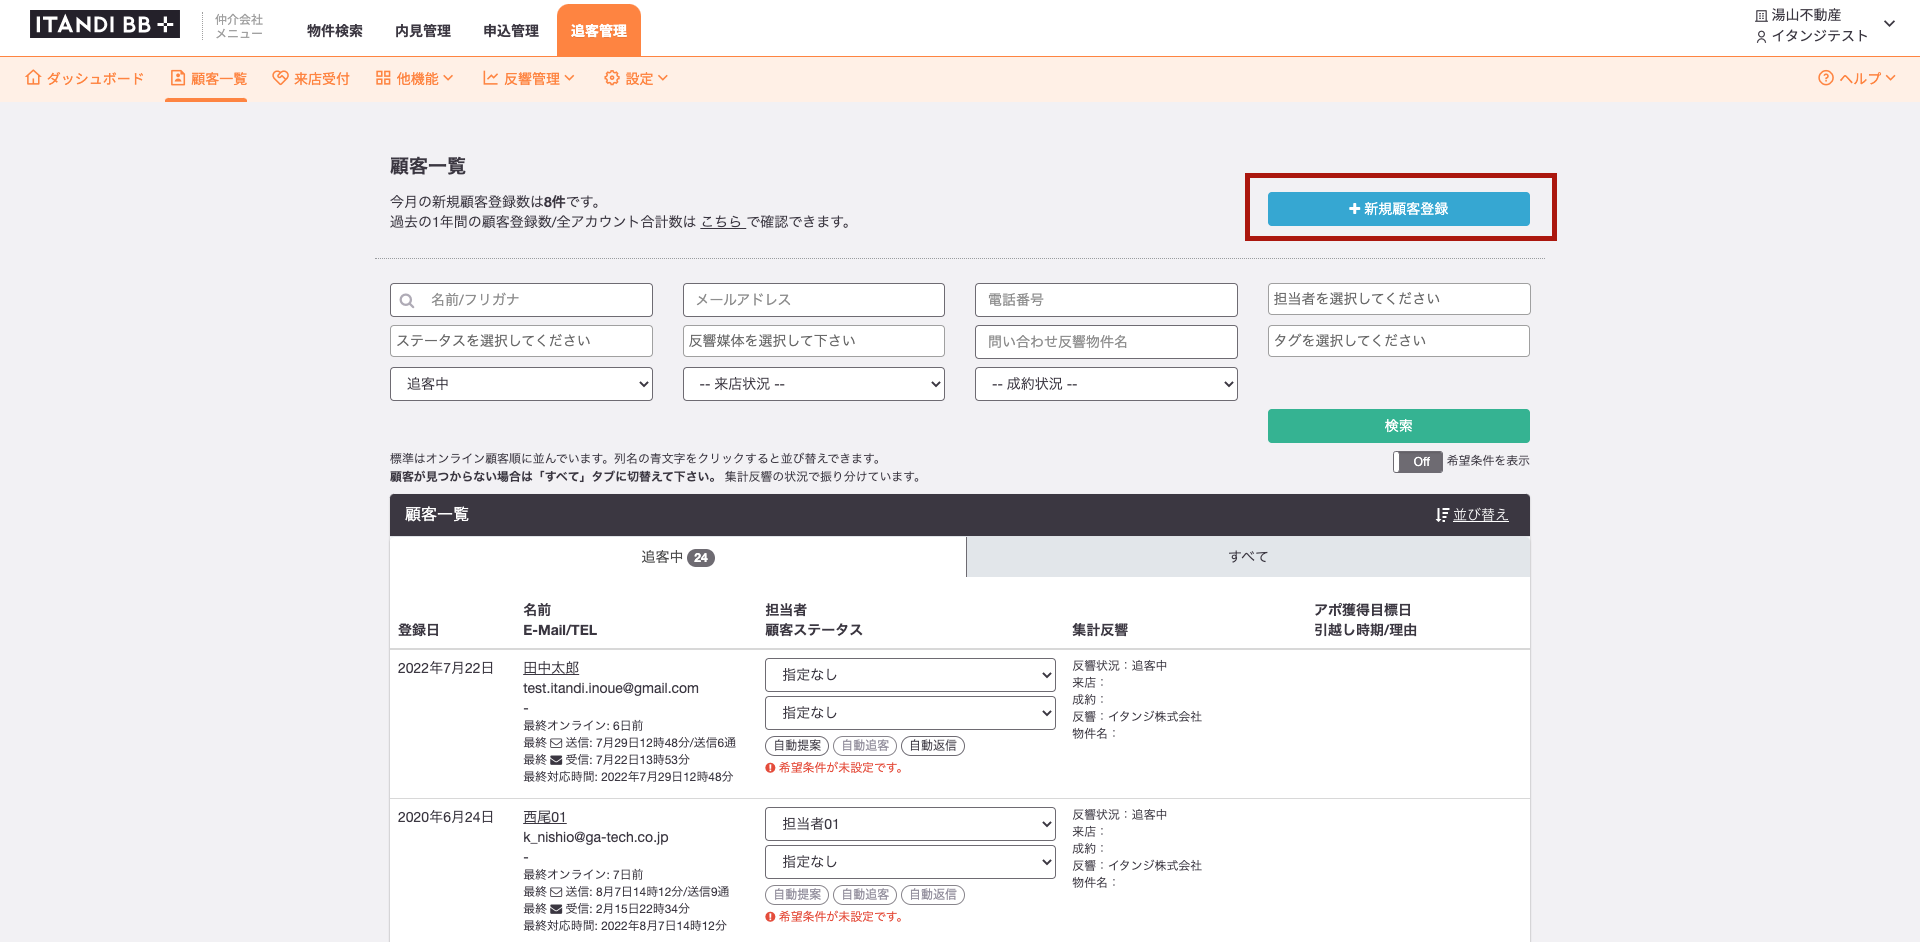
Task: Open customer 西尾01
Action: tap(545, 817)
